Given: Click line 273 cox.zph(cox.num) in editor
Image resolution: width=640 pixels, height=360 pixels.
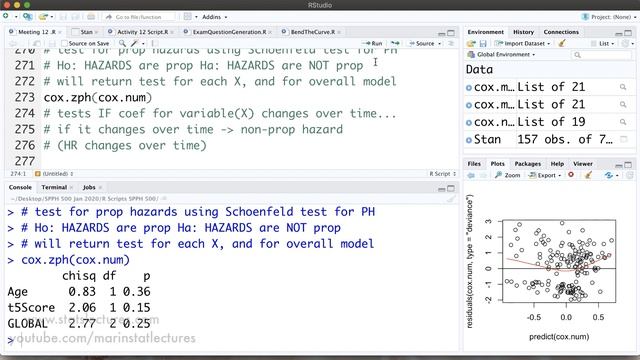Looking at the screenshot, I should click(x=98, y=98).
